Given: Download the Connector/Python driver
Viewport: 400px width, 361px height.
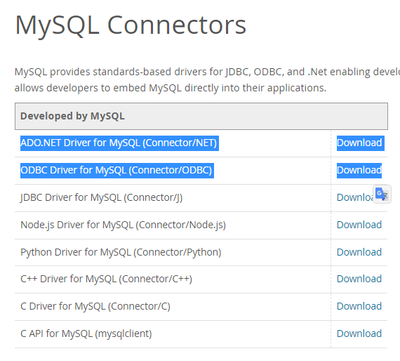Looking at the screenshot, I should point(359,252).
